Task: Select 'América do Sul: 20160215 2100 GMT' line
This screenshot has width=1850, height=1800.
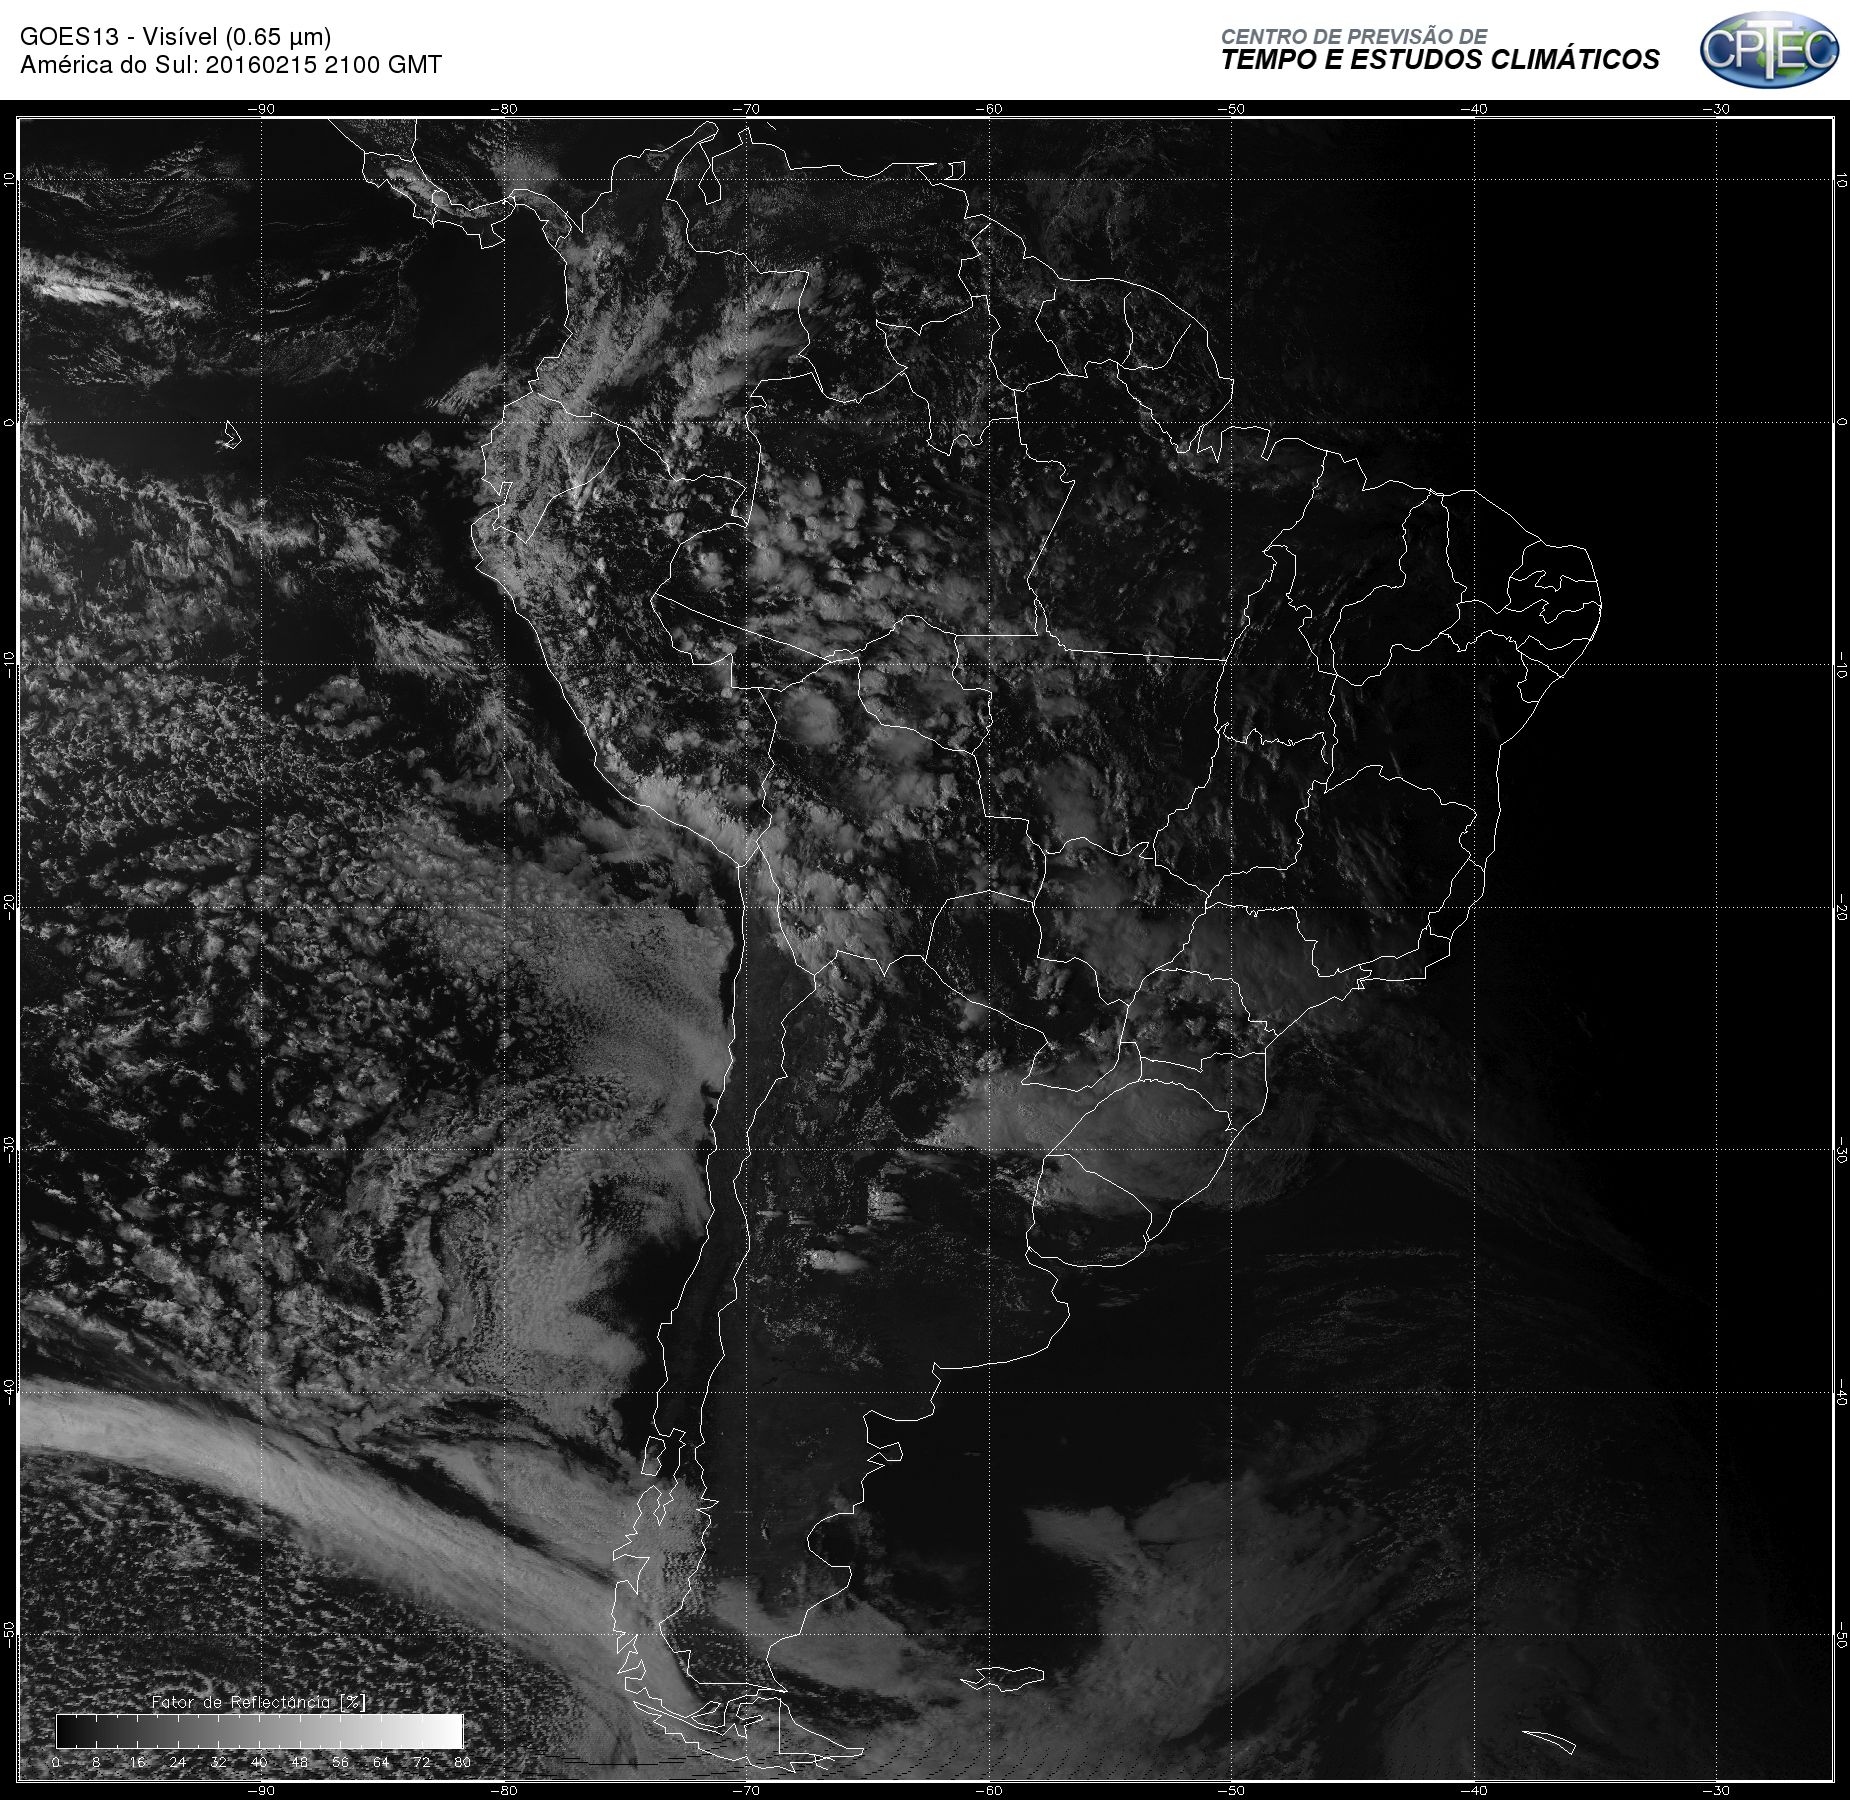Action: 230,65
